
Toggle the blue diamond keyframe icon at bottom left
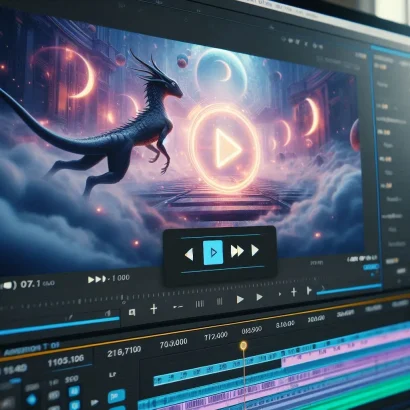pyautogui.click(x=32, y=399)
